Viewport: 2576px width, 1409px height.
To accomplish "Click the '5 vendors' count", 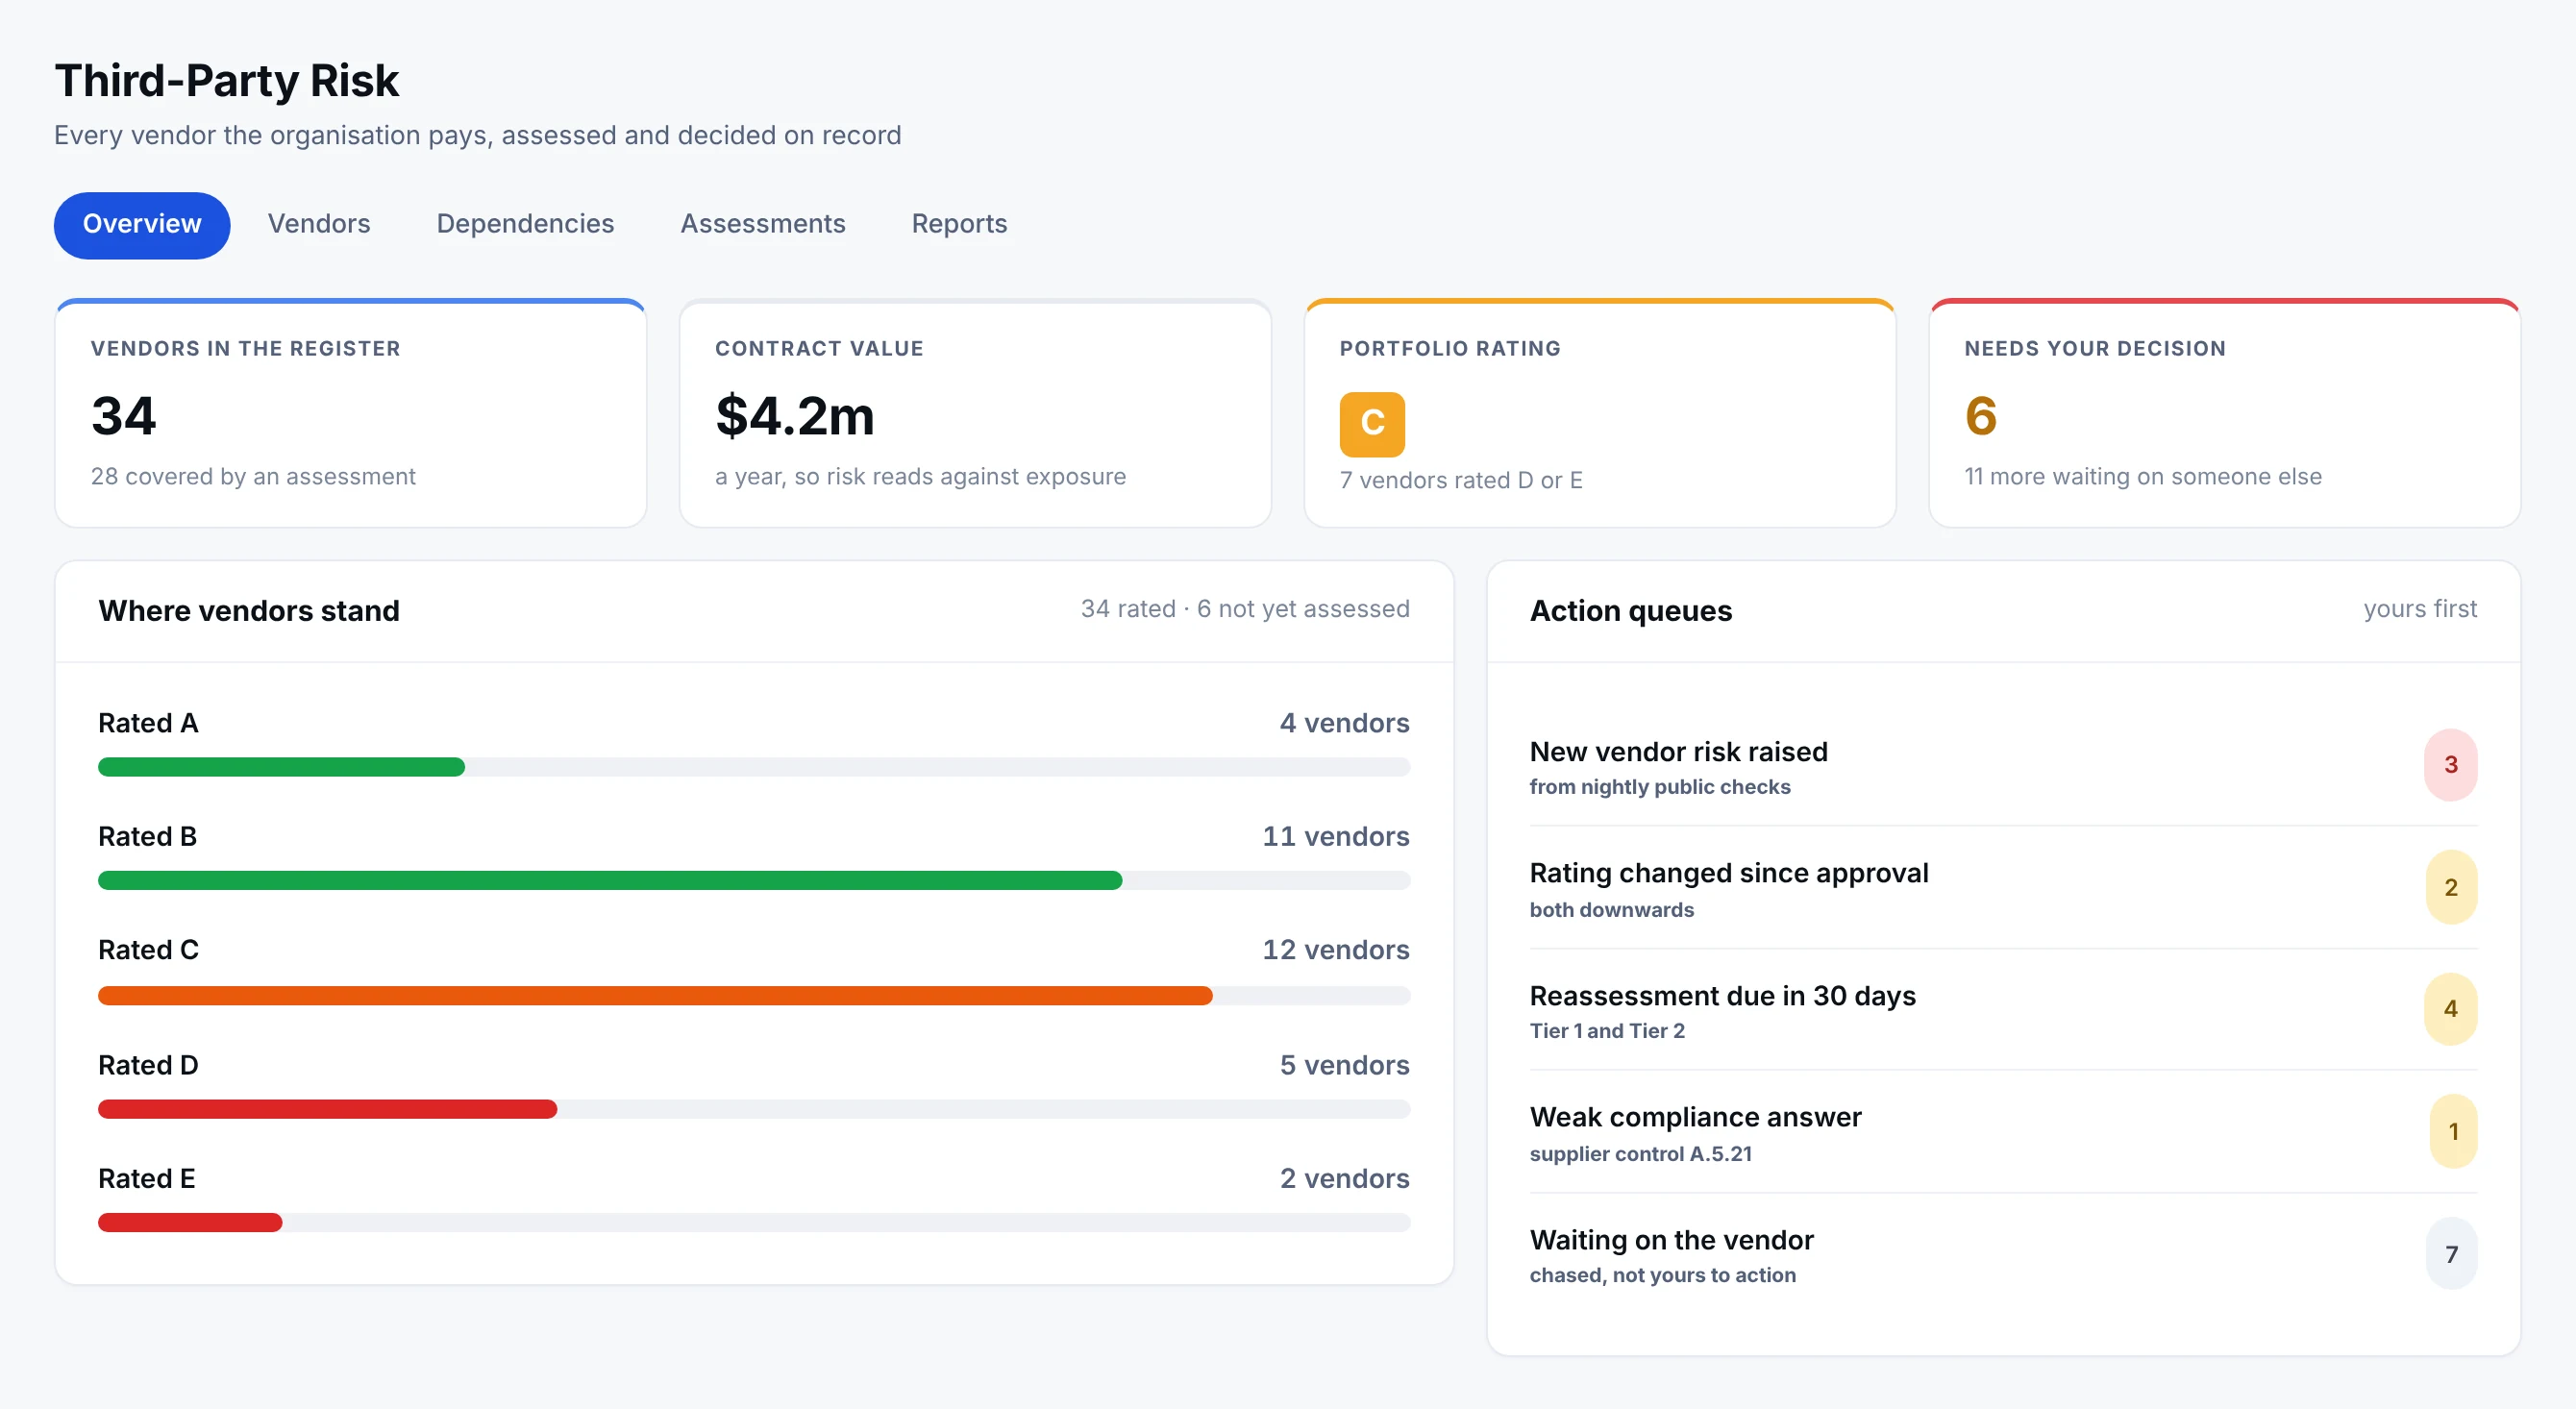I will click(x=1344, y=1065).
